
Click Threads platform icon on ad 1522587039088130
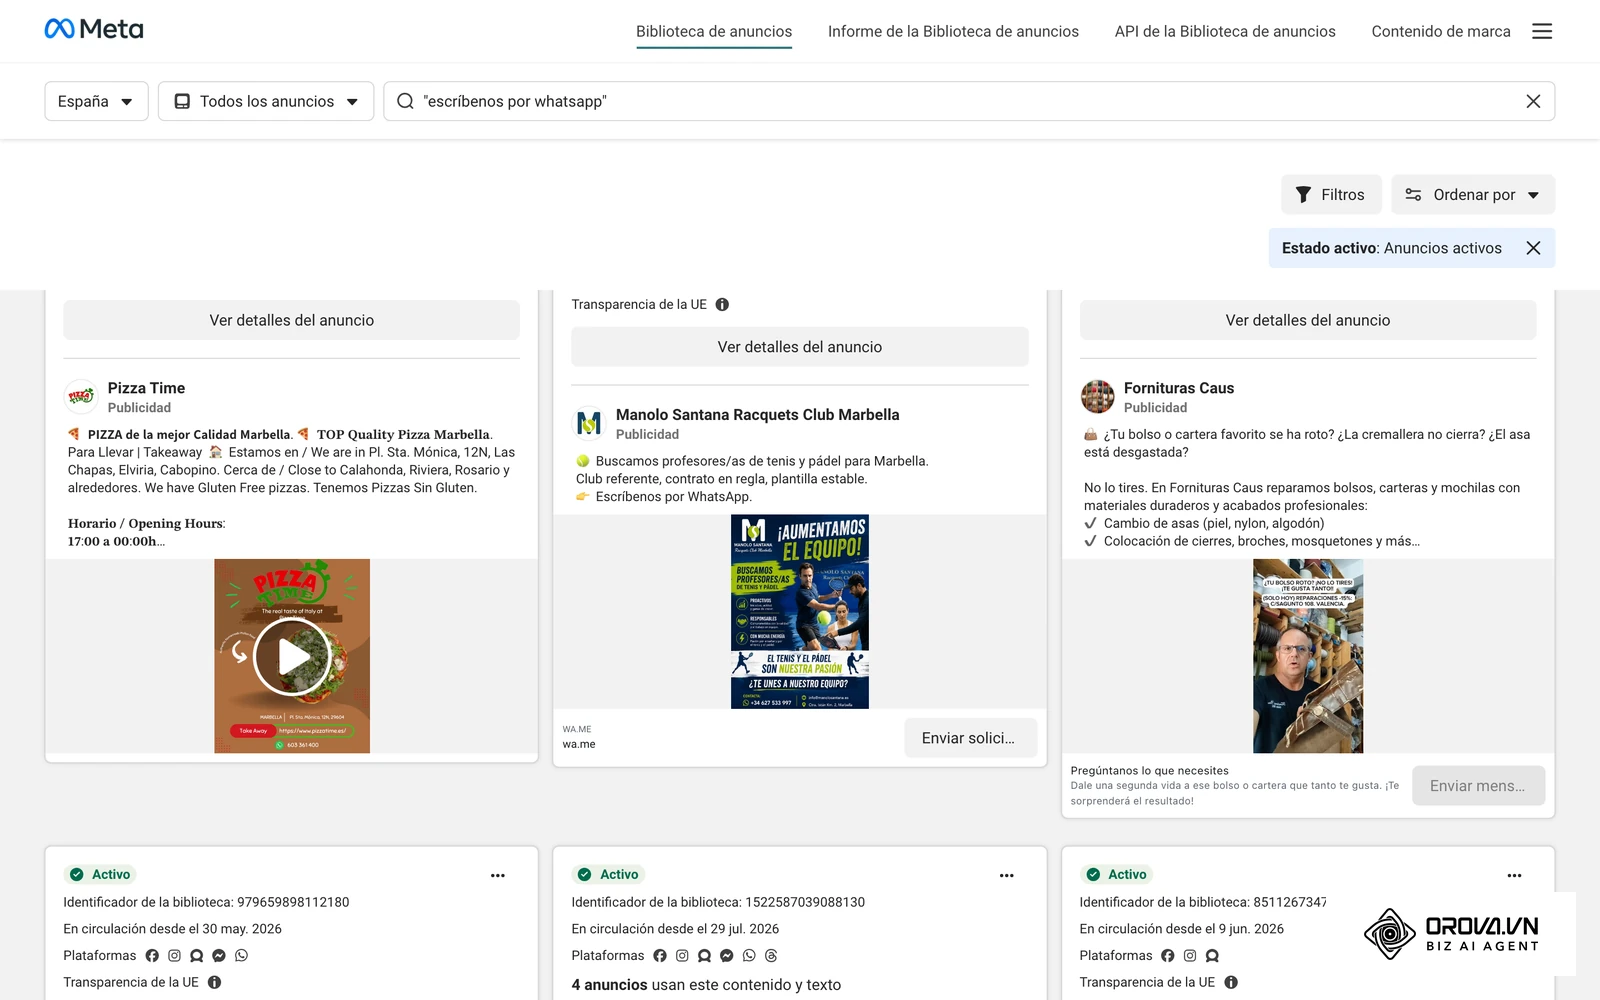tap(771, 955)
